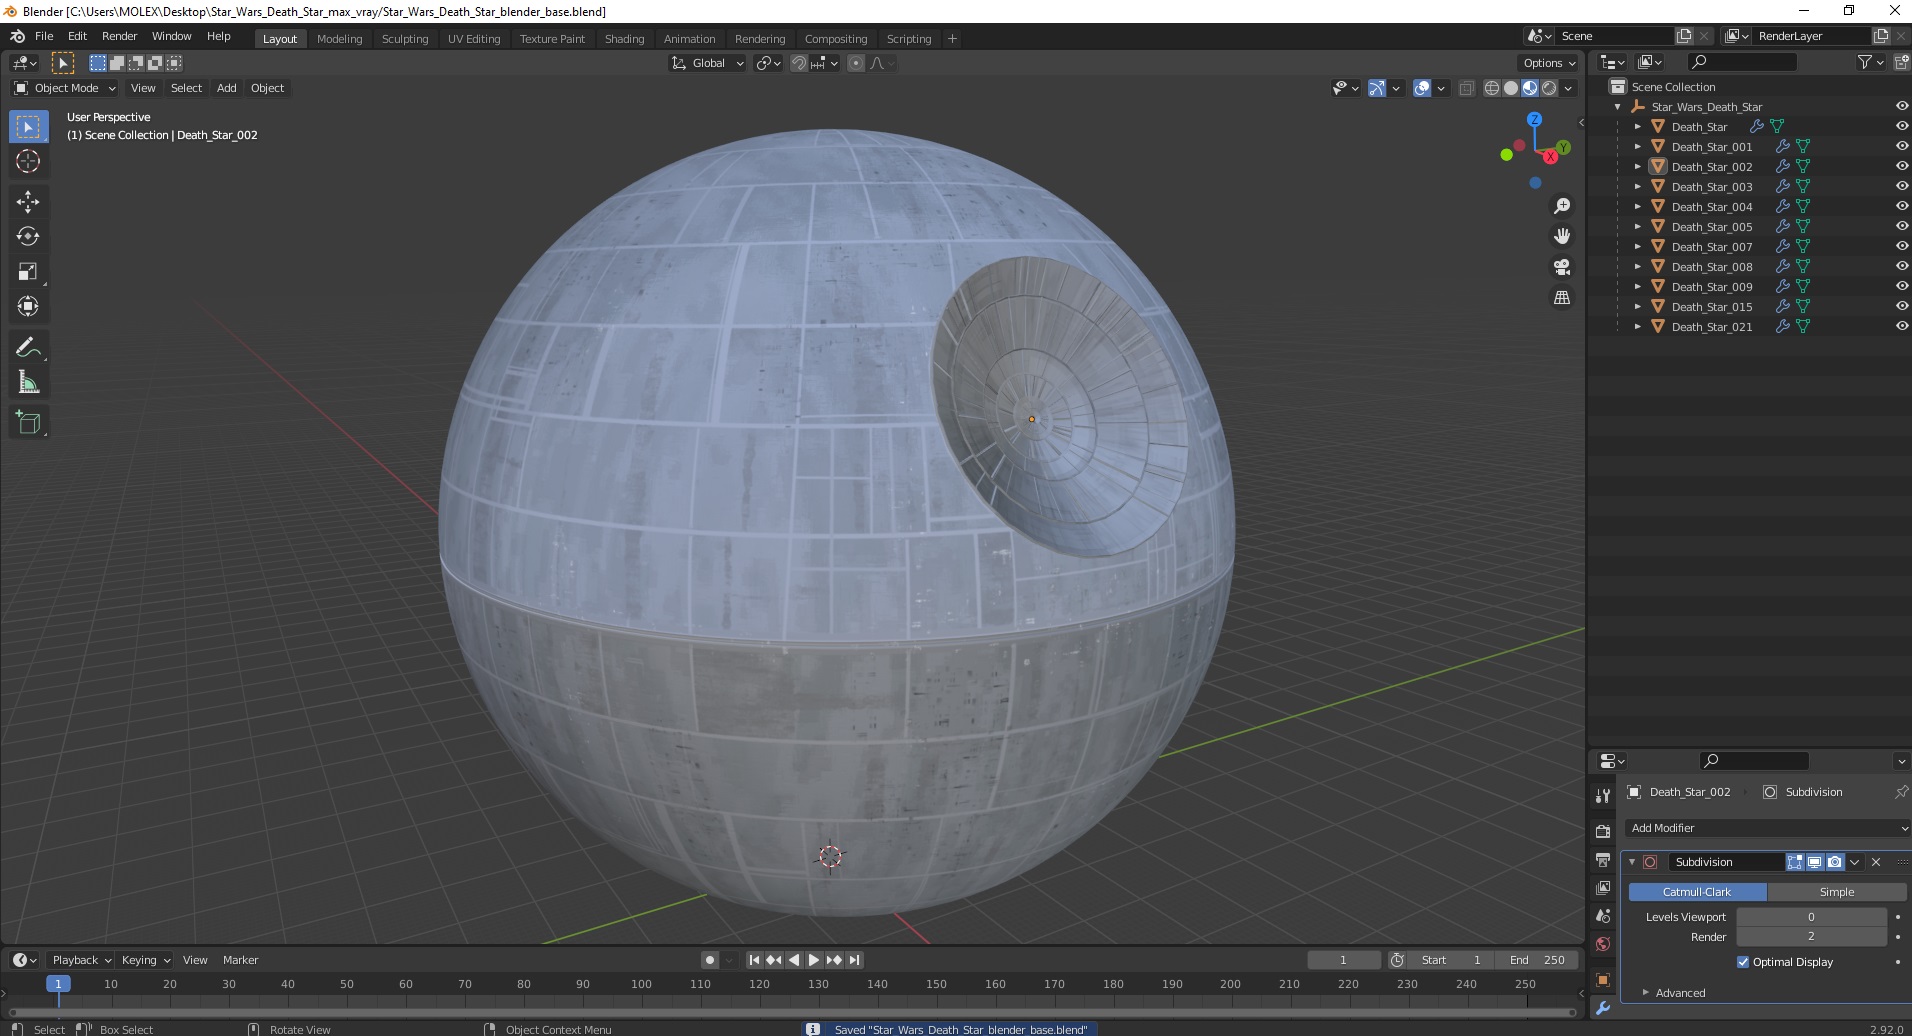Select Simple subdivision type
This screenshot has width=1912, height=1036.
[x=1836, y=892]
